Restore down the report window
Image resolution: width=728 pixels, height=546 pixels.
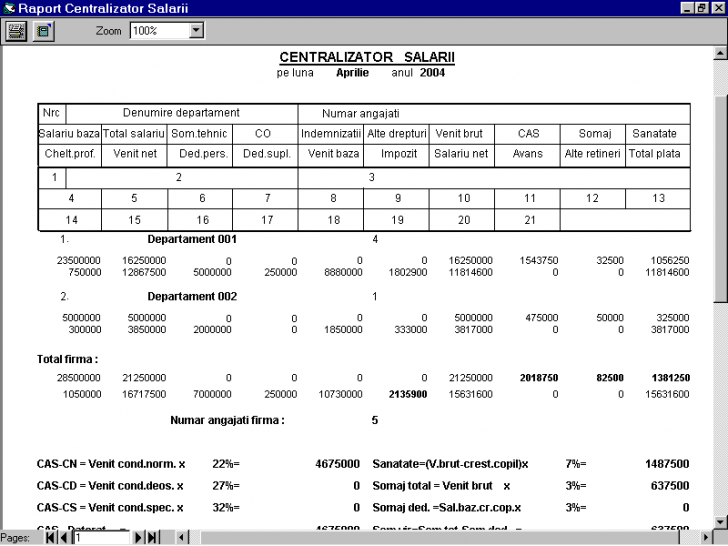702,8
